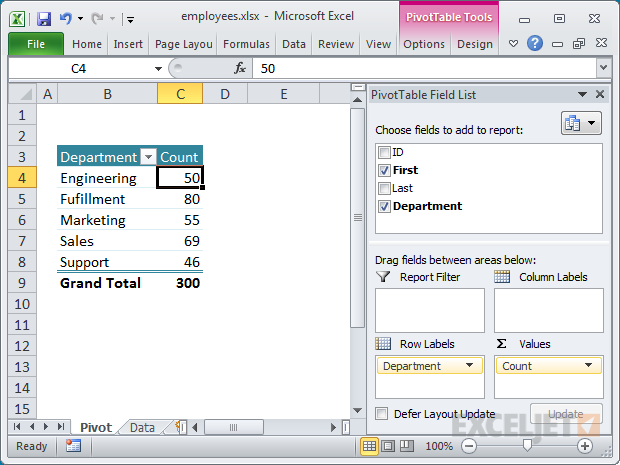
Task: Switch to Normal view in status bar
Action: pos(369,446)
